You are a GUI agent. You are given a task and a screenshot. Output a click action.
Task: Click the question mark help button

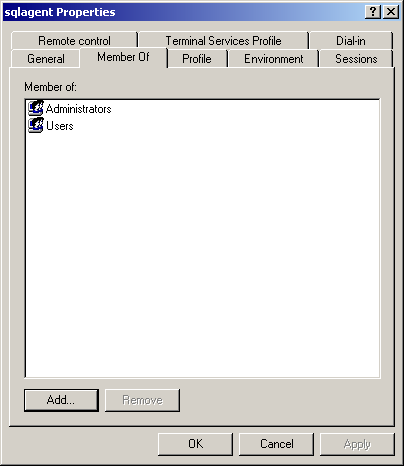373,12
